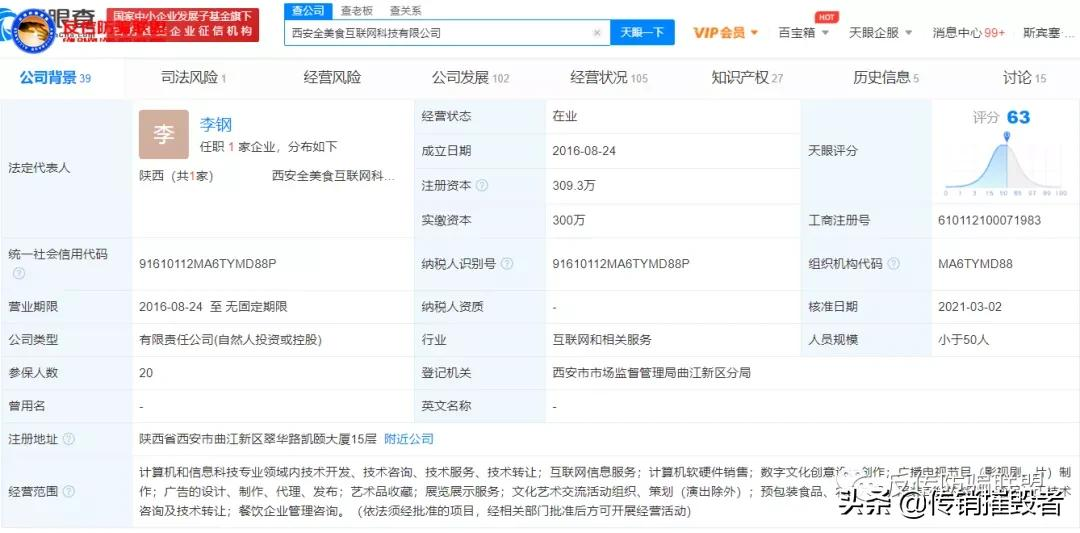The height and width of the screenshot is (533, 1080).
Task: Click the help icon beside 纳税人识别号
Action: click(x=507, y=264)
